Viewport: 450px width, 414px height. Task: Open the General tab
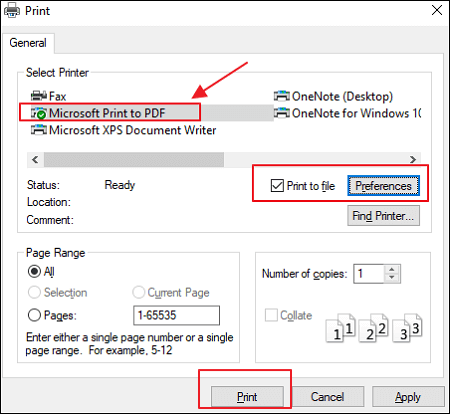tap(28, 43)
